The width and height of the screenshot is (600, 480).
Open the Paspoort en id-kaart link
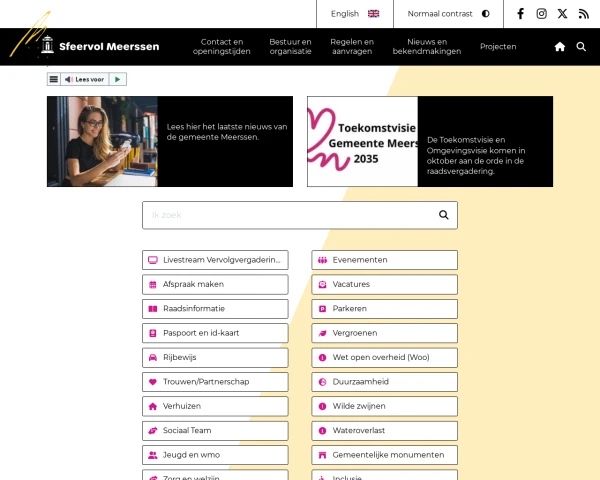coord(215,333)
